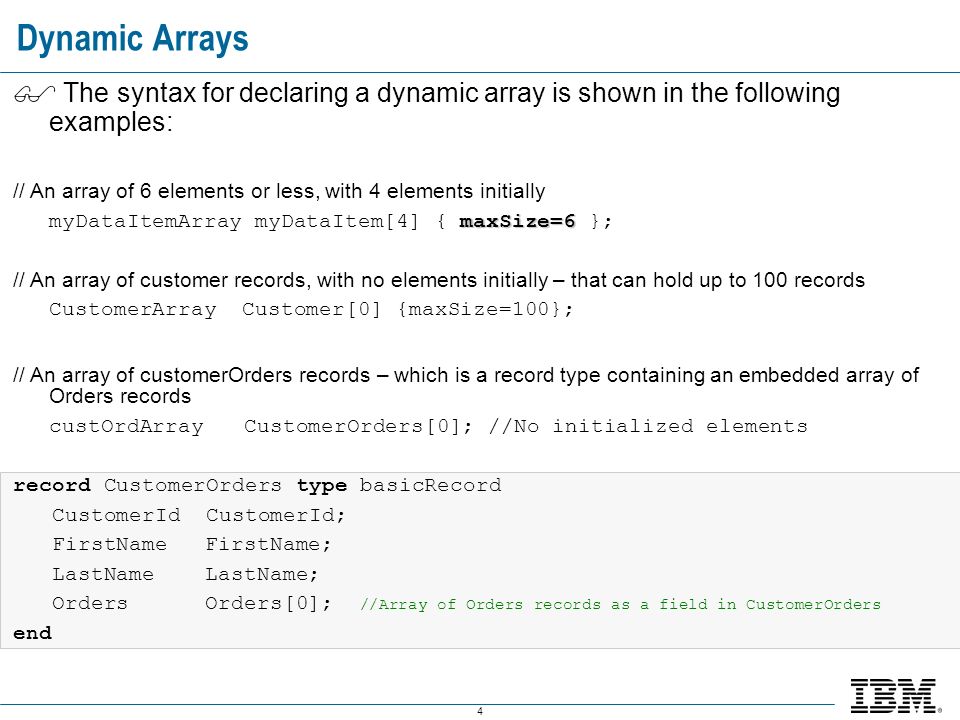The image size is (960, 720).
Task: Click the LastName; type entry
Action: [x=261, y=574]
